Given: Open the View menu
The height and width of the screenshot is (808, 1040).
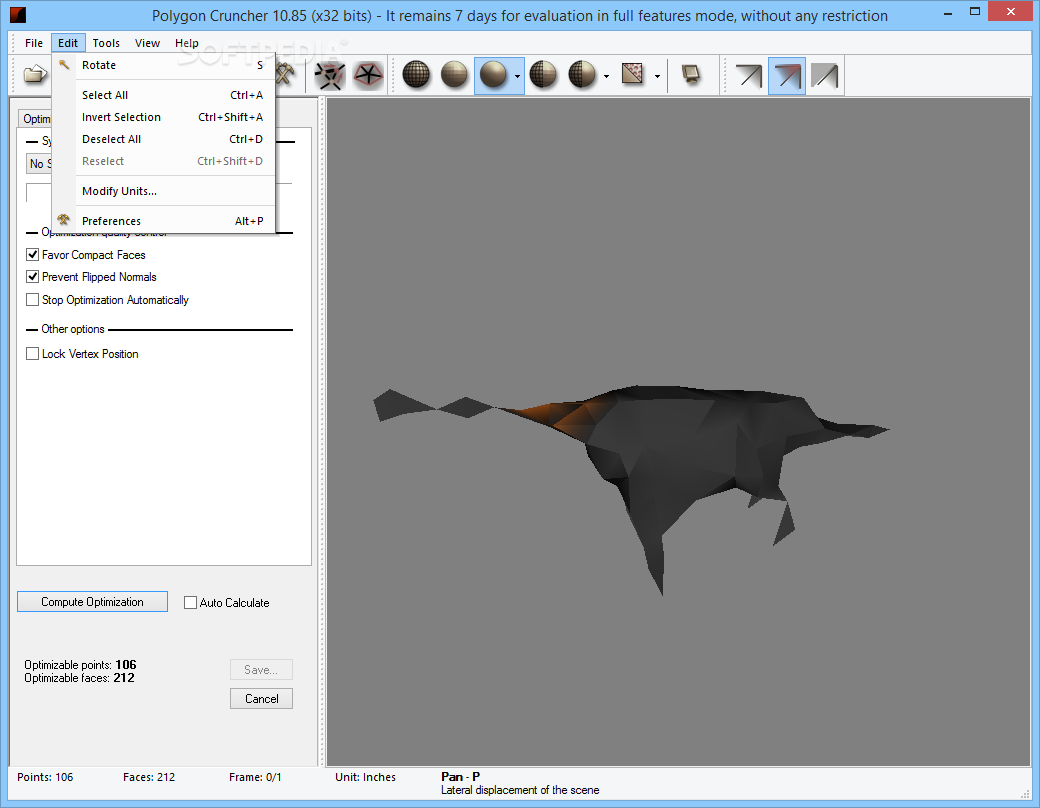Looking at the screenshot, I should [147, 42].
